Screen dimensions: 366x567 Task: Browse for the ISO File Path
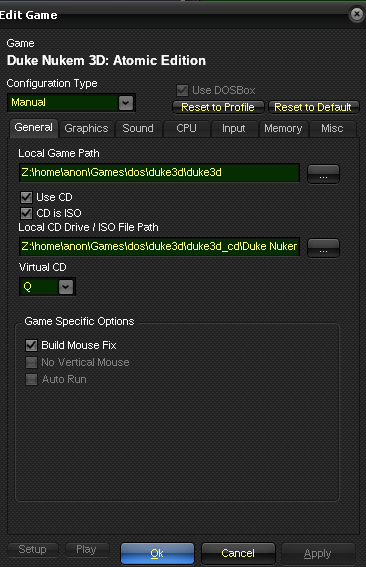click(x=323, y=248)
